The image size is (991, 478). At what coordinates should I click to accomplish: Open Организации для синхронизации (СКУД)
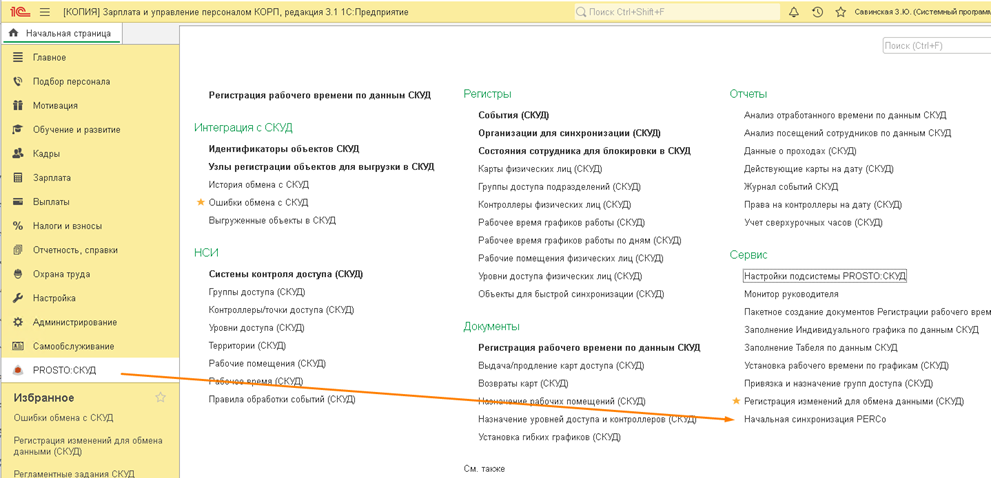point(569,133)
